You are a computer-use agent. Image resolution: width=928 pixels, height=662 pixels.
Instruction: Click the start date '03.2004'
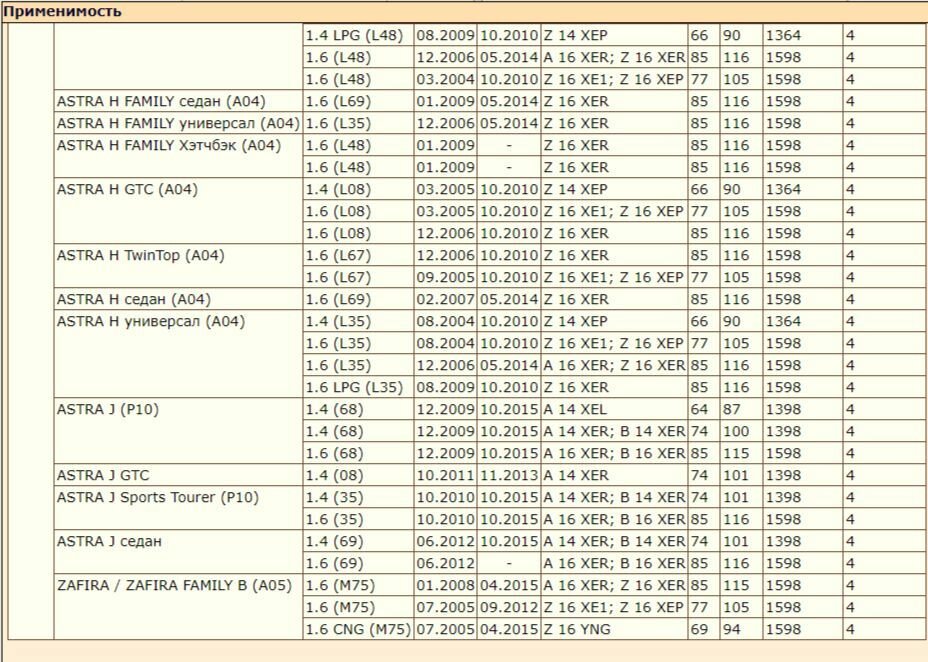point(446,79)
